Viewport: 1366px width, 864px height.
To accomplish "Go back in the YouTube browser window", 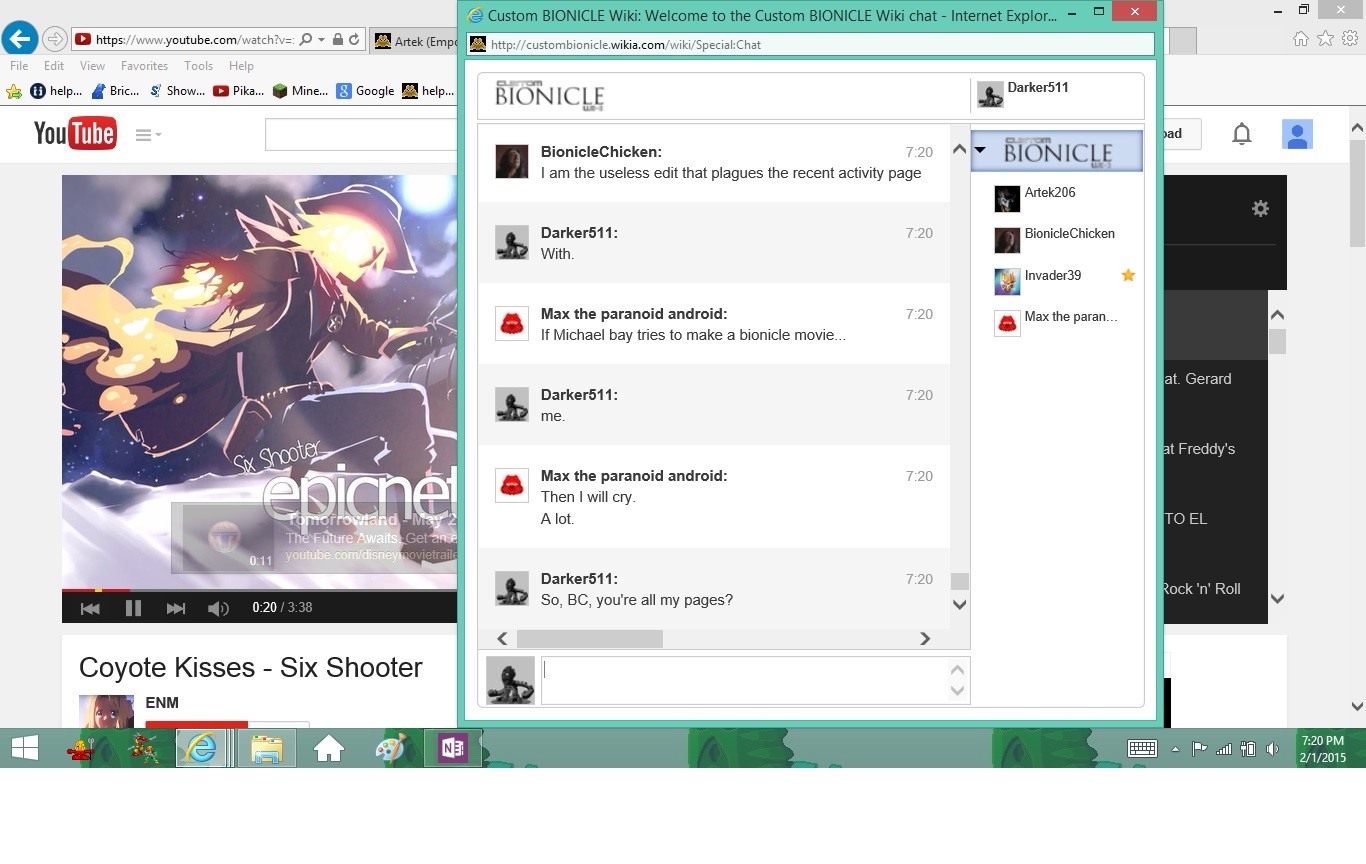I will 20,39.
